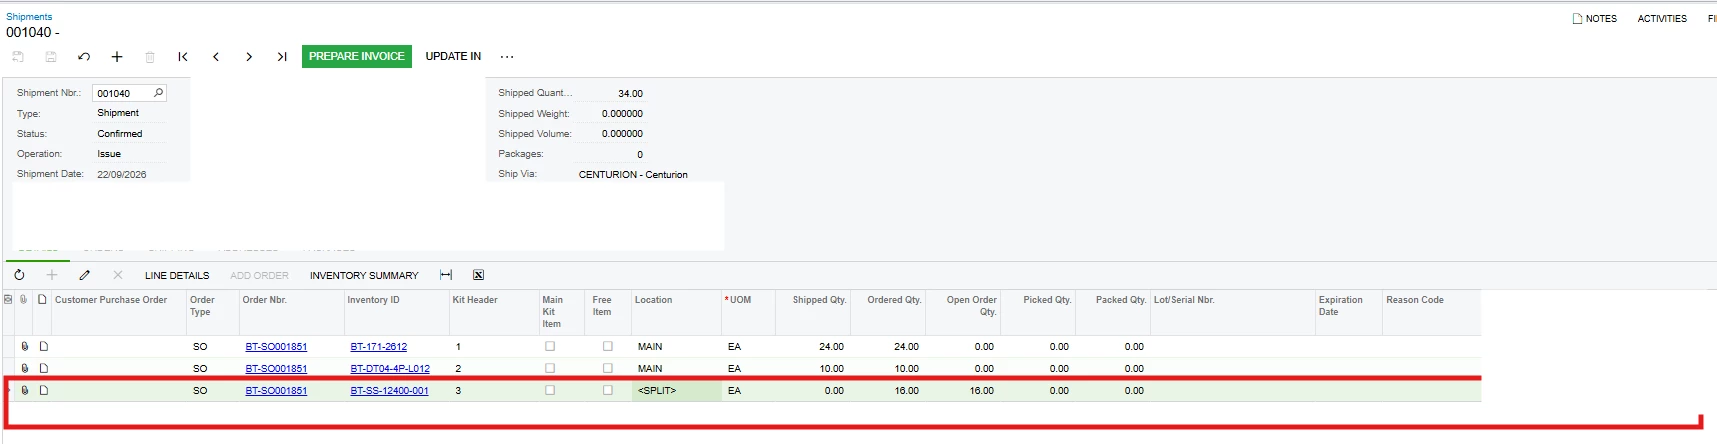
Task: Go to first record arrow icon
Action: [x=183, y=57]
